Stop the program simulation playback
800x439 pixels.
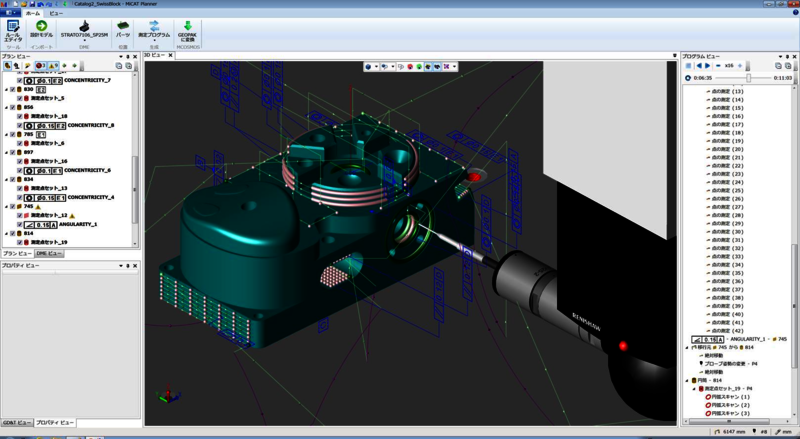pyautogui.click(x=688, y=66)
